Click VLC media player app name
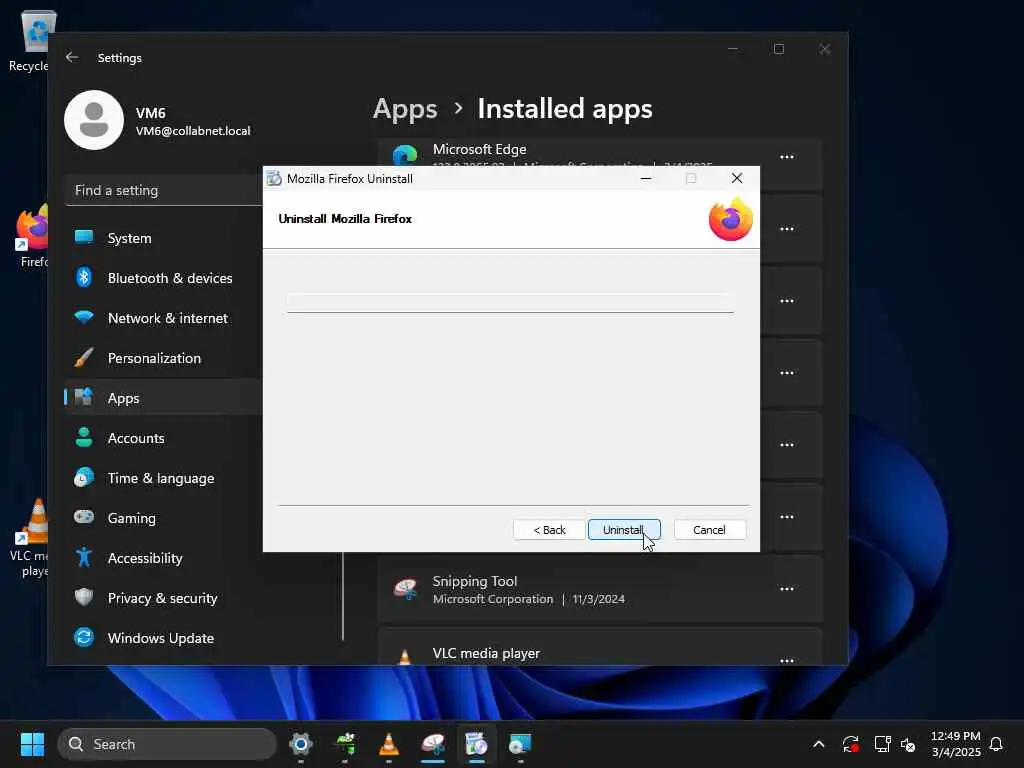The image size is (1024, 768). point(486,653)
